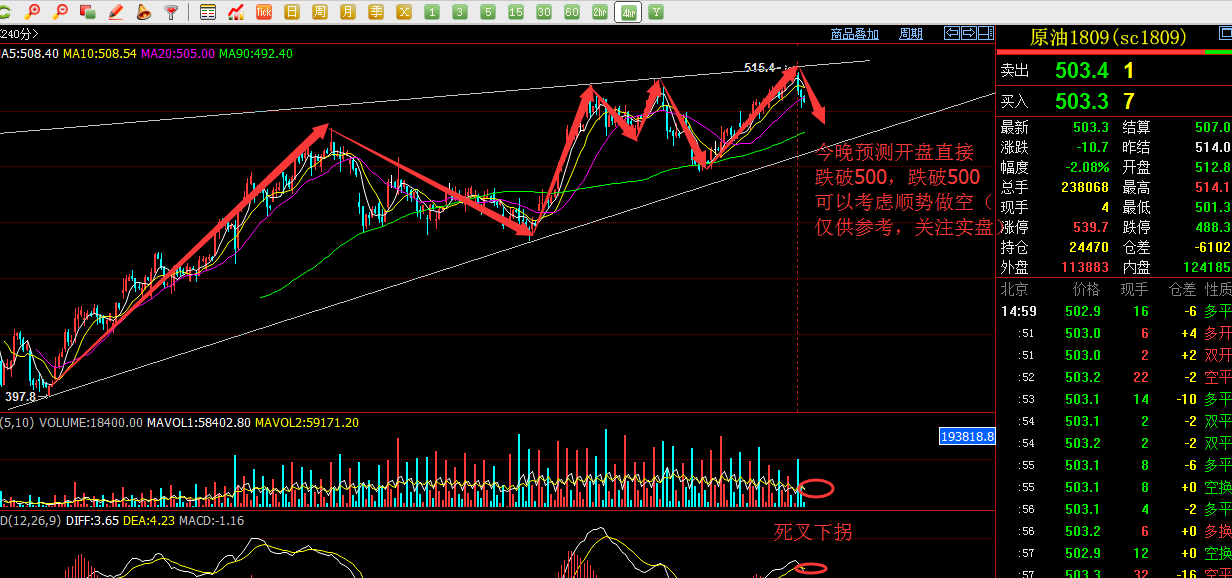Click the 原油1809(sc1809) contract title
Viewport: 1232px width, 578px height.
tap(1108, 38)
